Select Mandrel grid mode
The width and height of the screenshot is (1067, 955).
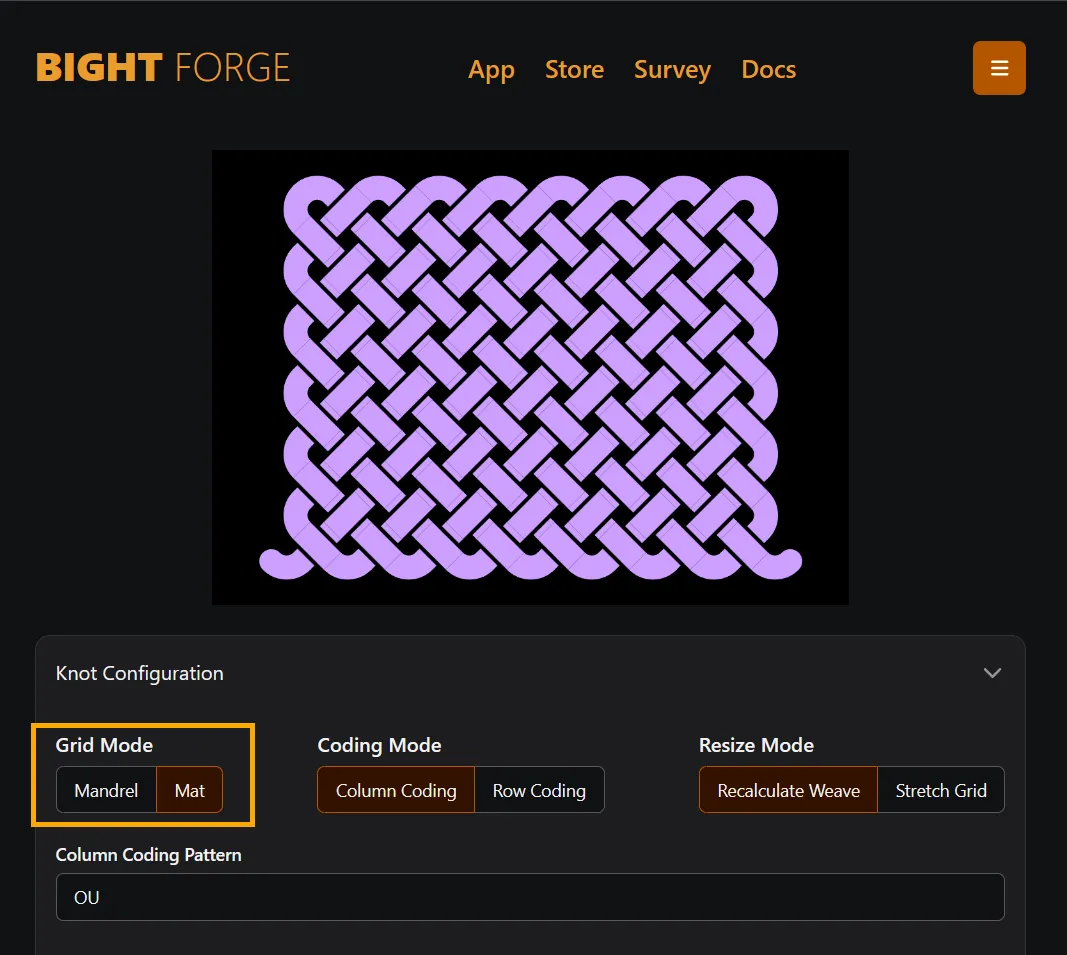point(106,790)
